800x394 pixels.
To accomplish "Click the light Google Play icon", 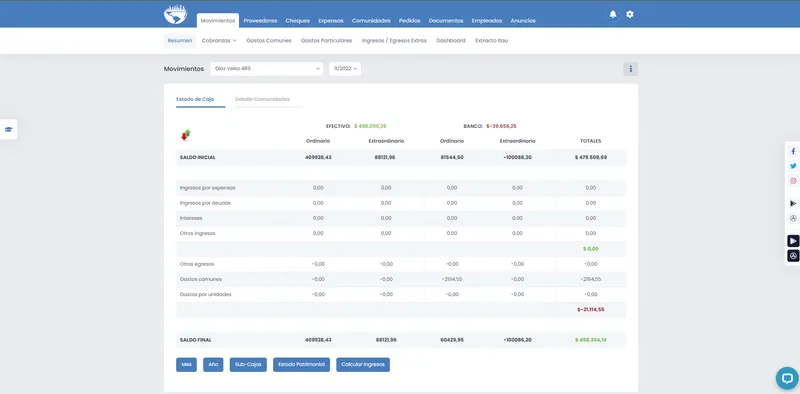I will [x=793, y=203].
